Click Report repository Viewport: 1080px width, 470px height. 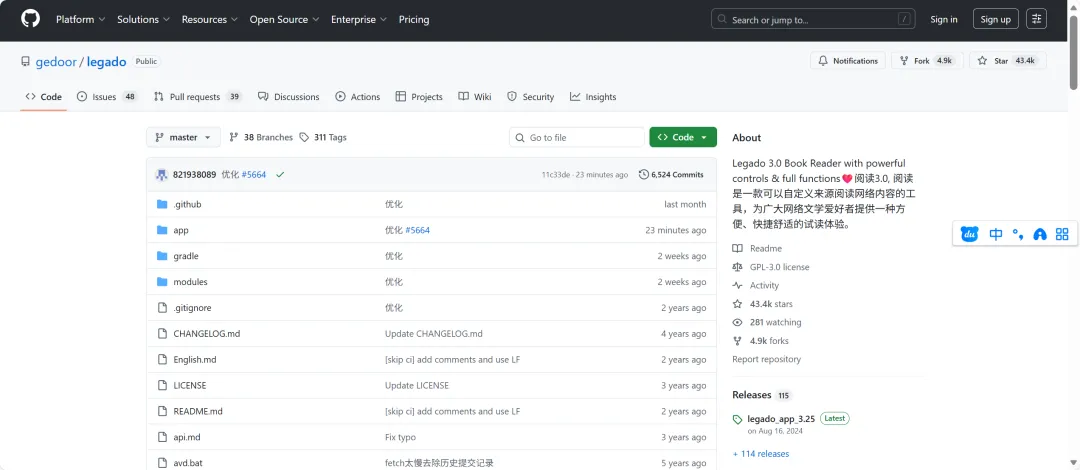pos(767,359)
